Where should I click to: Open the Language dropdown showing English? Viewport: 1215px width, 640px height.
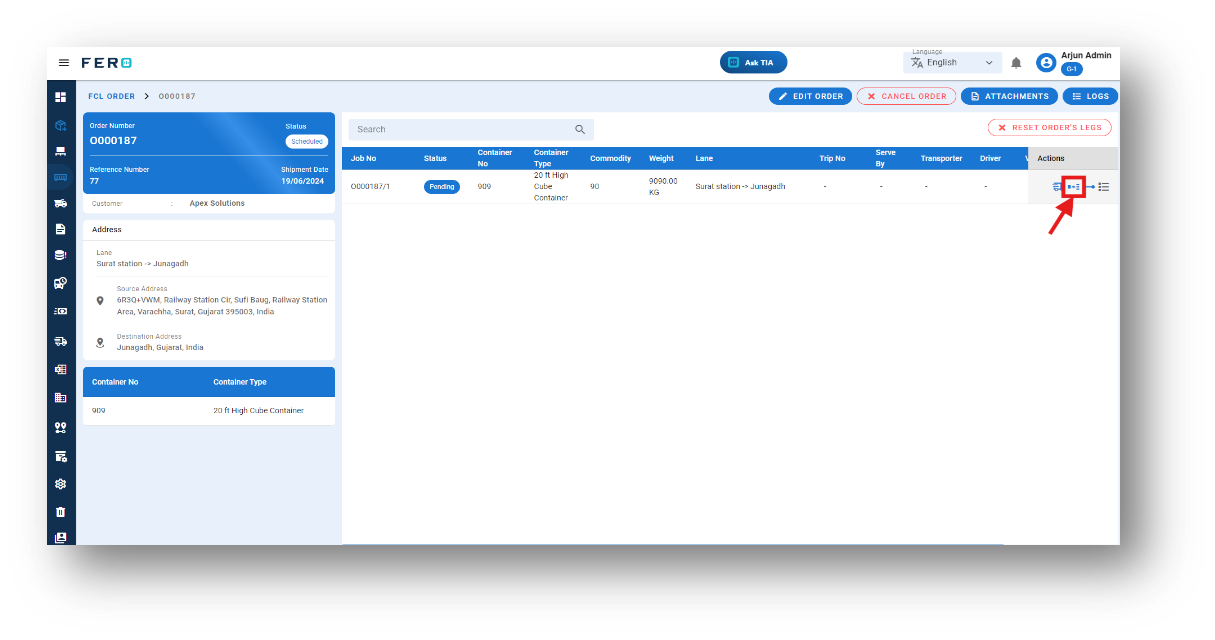[953, 62]
